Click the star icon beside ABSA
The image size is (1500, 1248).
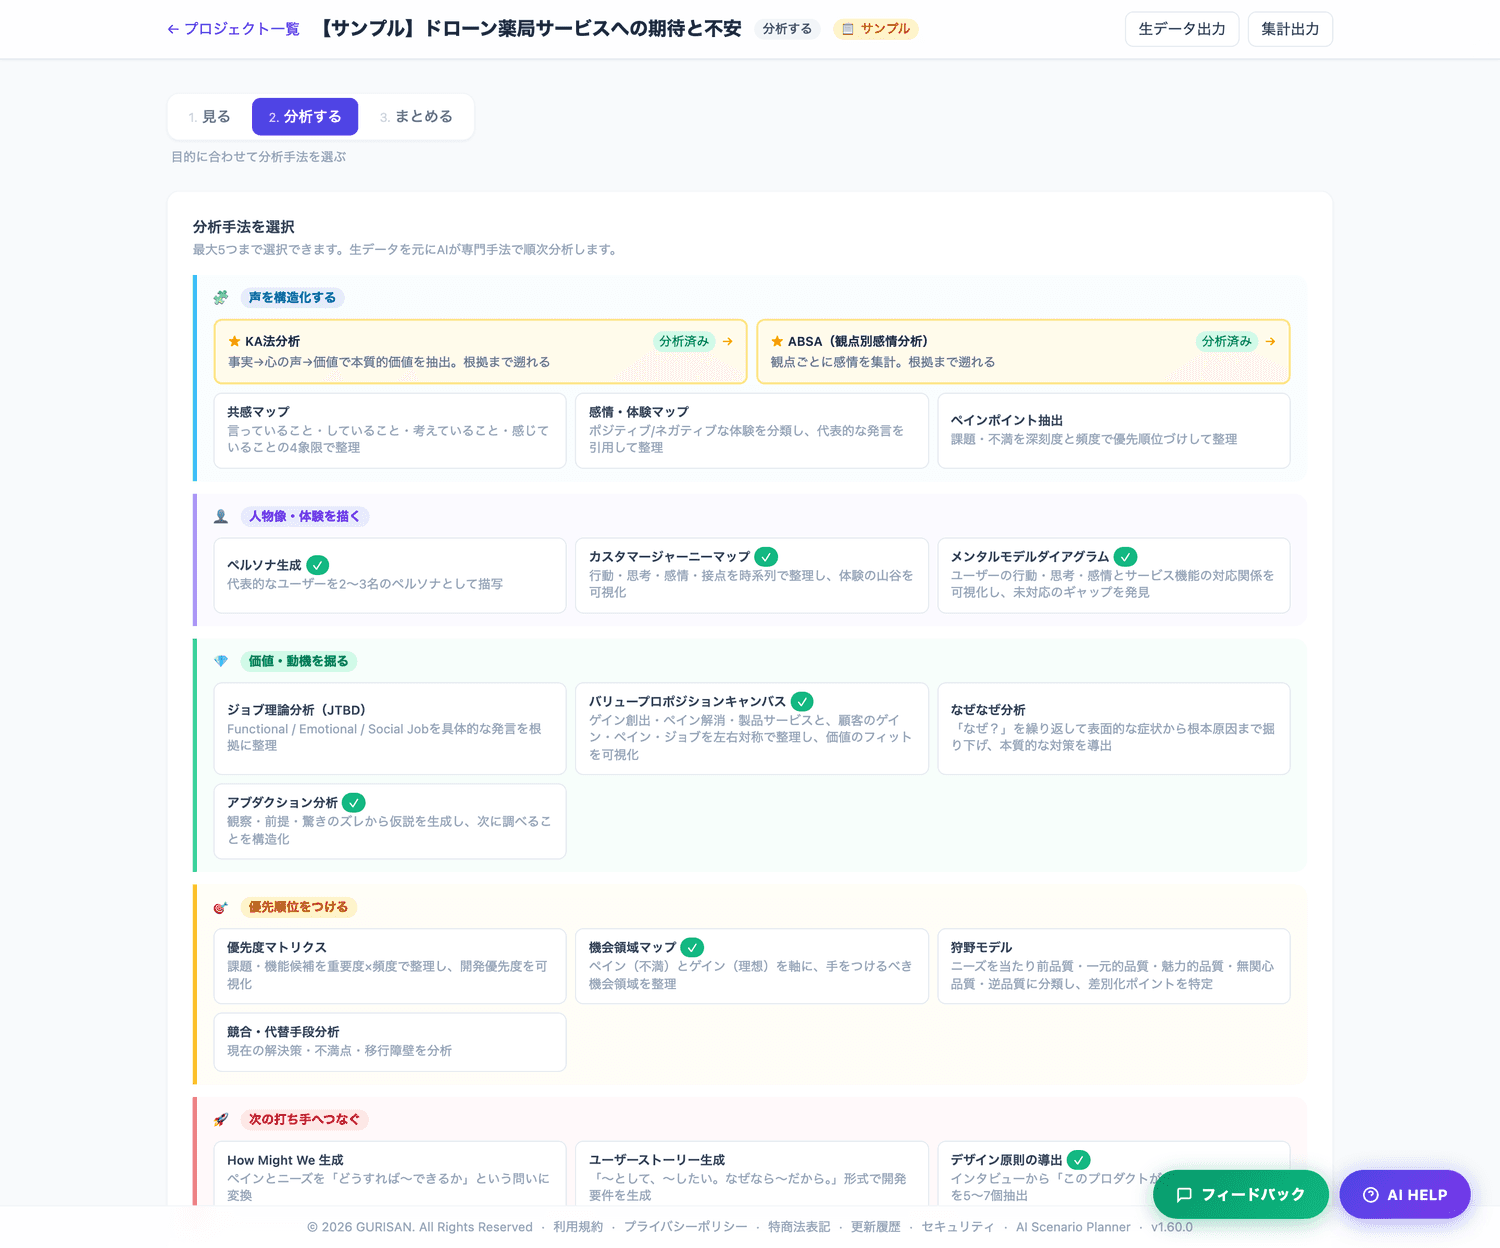coord(777,341)
